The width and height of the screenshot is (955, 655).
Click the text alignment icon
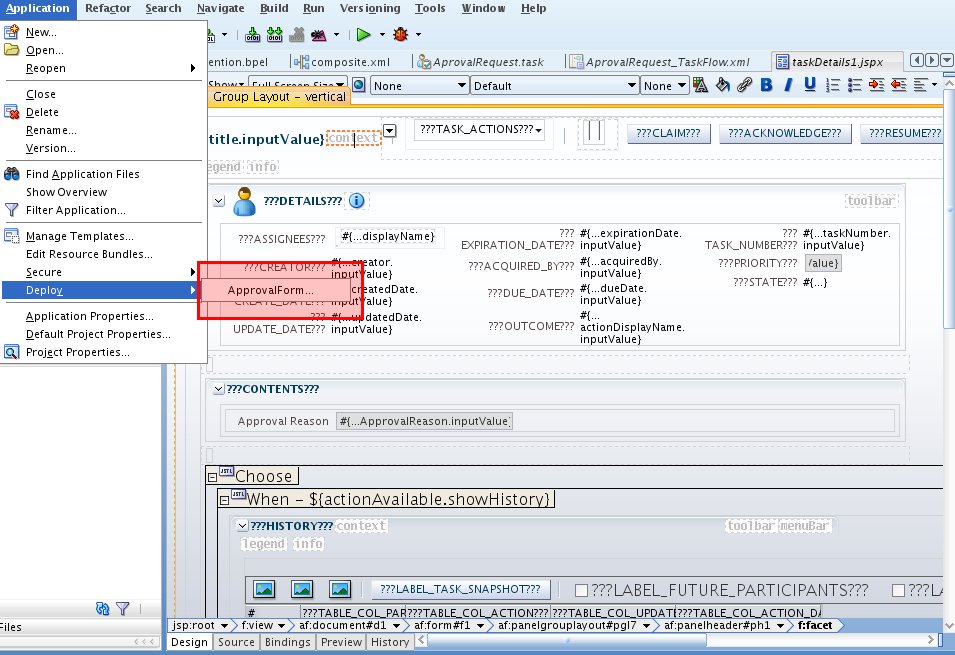(x=921, y=85)
